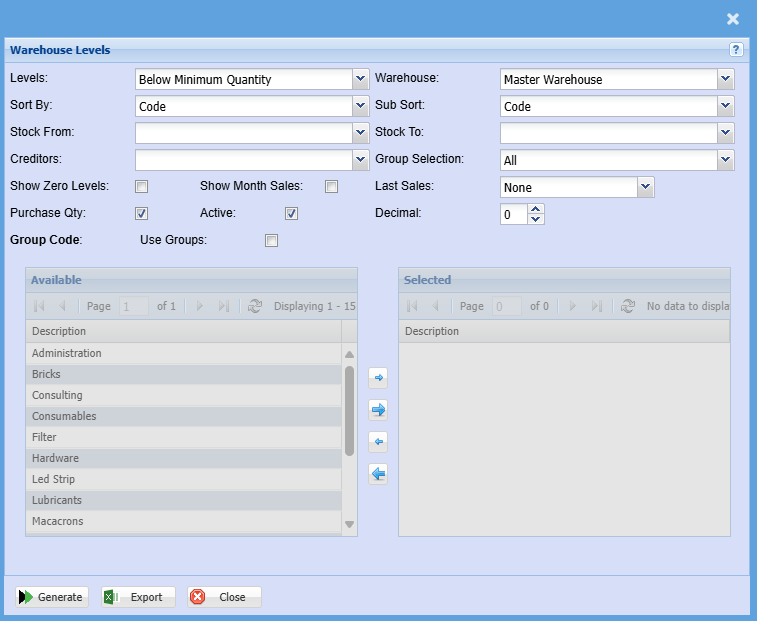Increase the Decimal value with up arrow
Image resolution: width=757 pixels, height=621 pixels.
tap(536, 208)
